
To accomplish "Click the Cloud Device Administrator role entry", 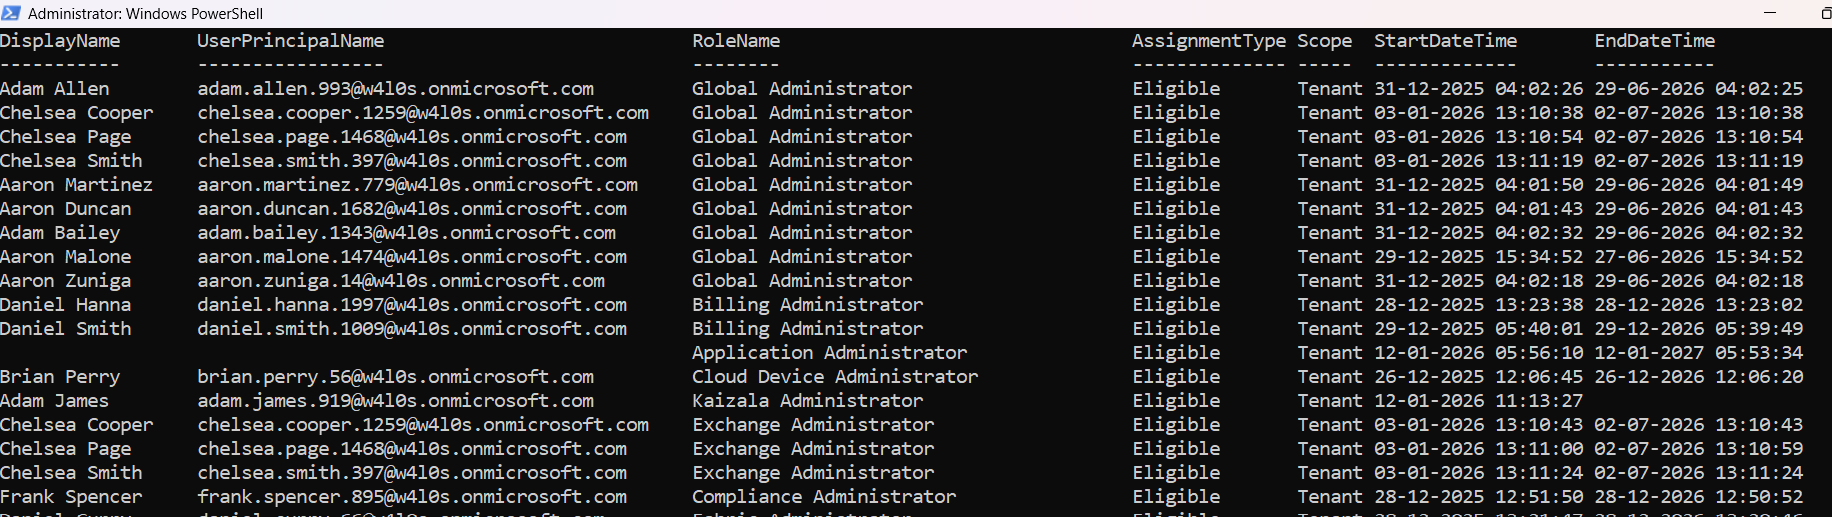I will click(x=835, y=377).
